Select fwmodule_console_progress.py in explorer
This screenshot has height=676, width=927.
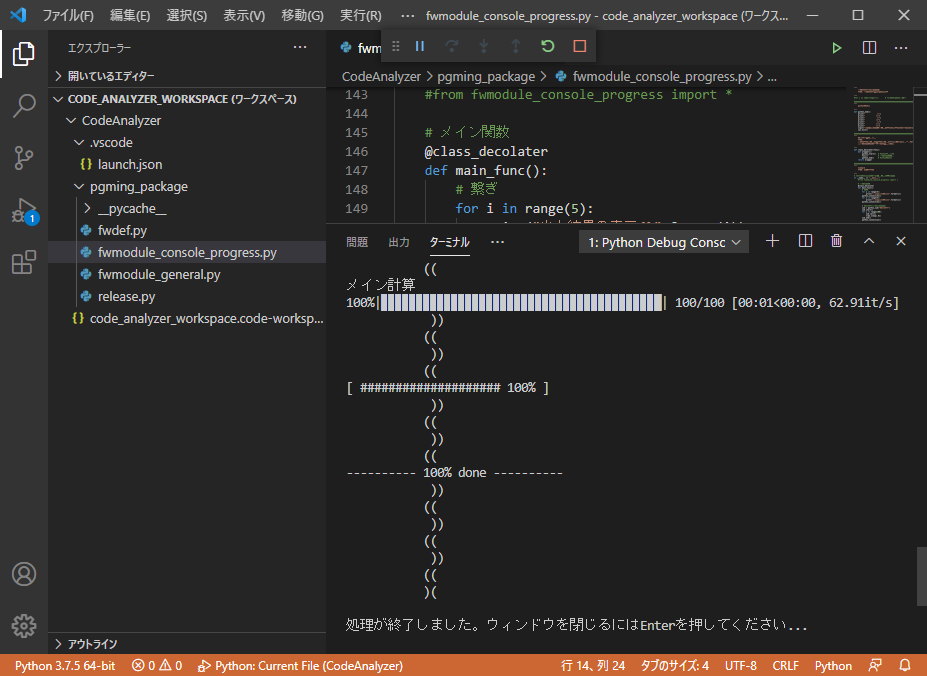pyautogui.click(x=187, y=253)
